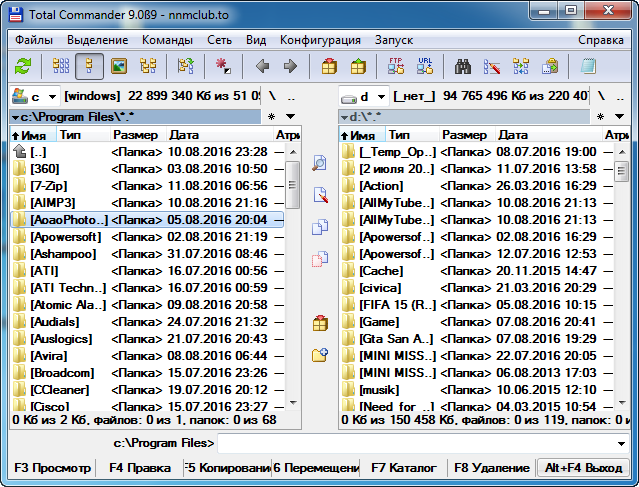Click Alt+F4 Выход button
Image resolution: width=639 pixels, height=487 pixels.
583,468
